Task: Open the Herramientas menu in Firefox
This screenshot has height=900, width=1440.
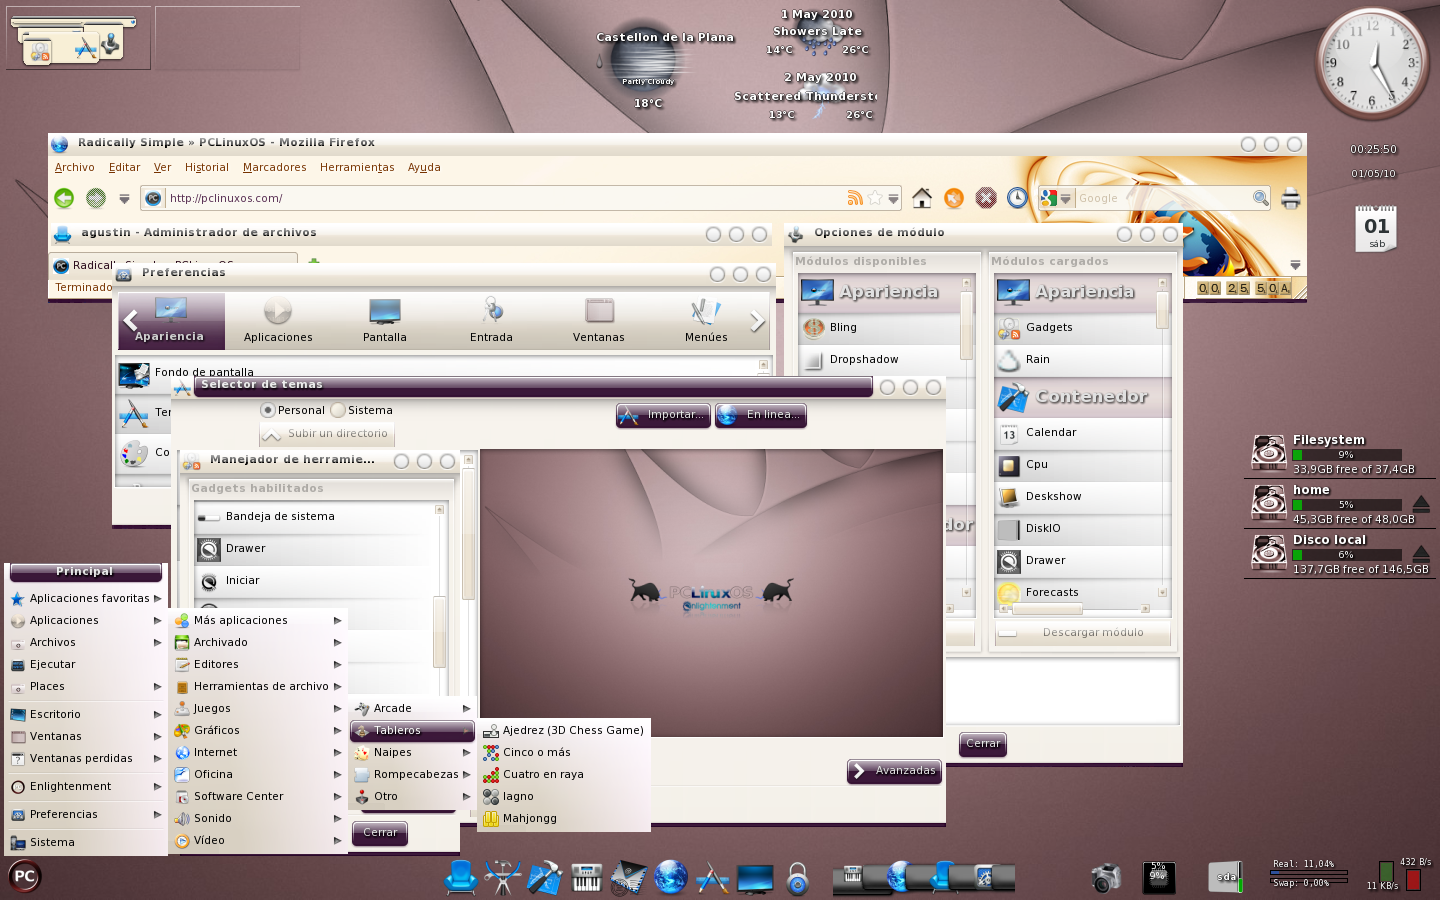Action: pos(357,167)
